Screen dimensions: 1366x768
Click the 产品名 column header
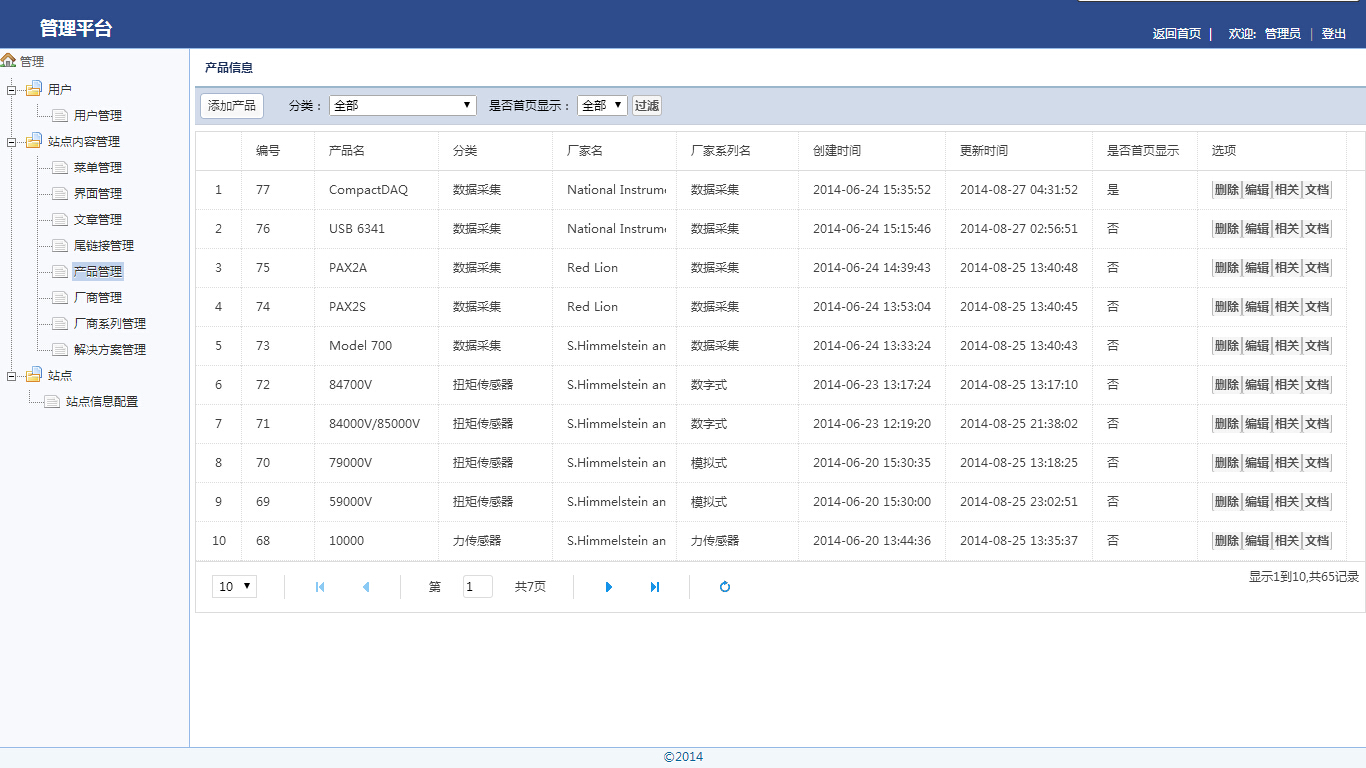point(377,151)
